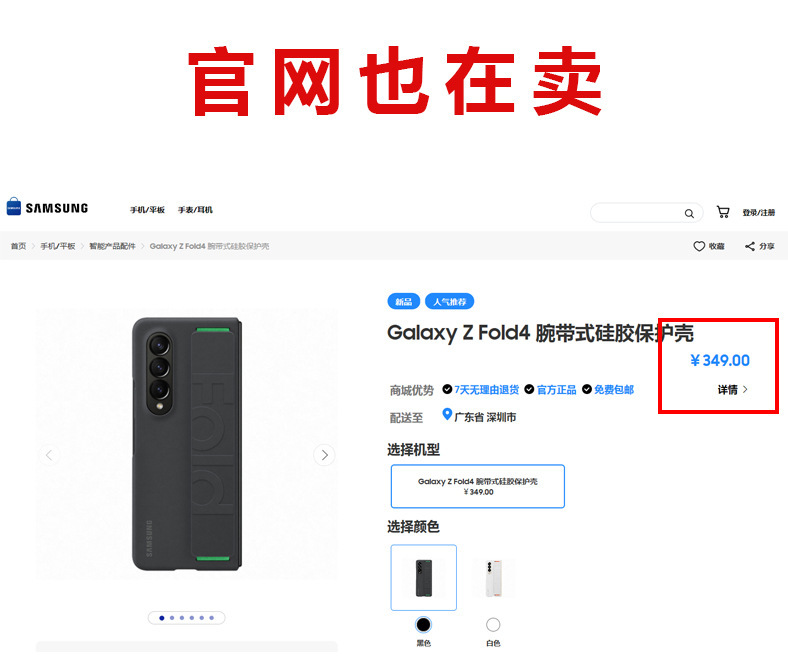Select the black color radio
This screenshot has width=788, height=660.
(x=423, y=624)
